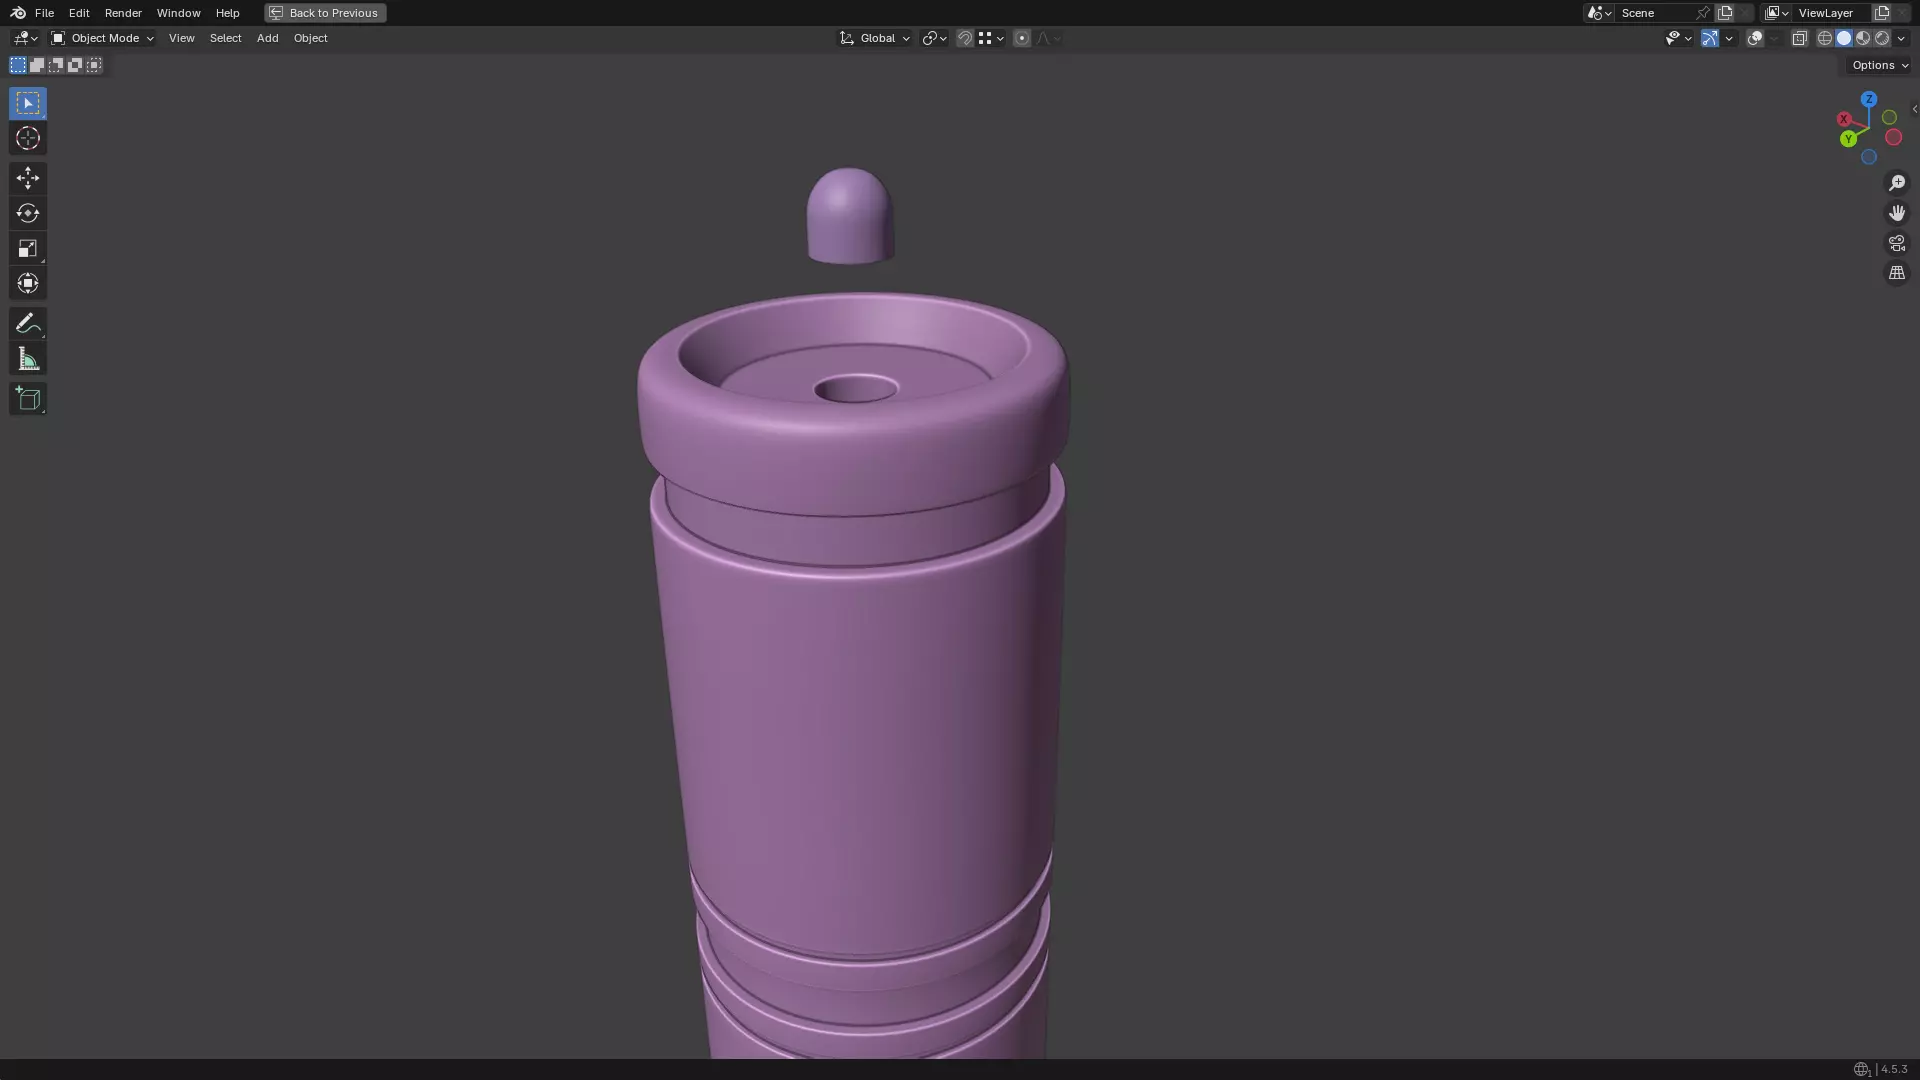
Task: Toggle snapping magnet
Action: pyautogui.click(x=965, y=38)
